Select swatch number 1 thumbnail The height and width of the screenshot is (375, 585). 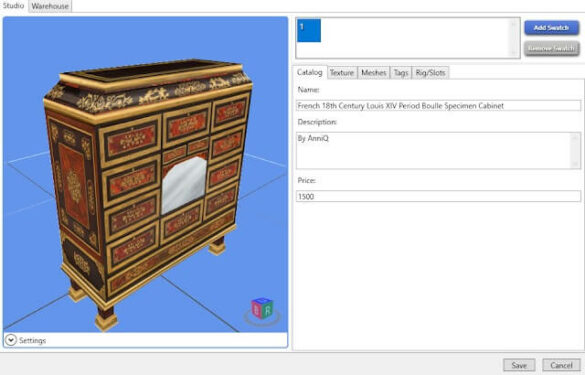309,31
